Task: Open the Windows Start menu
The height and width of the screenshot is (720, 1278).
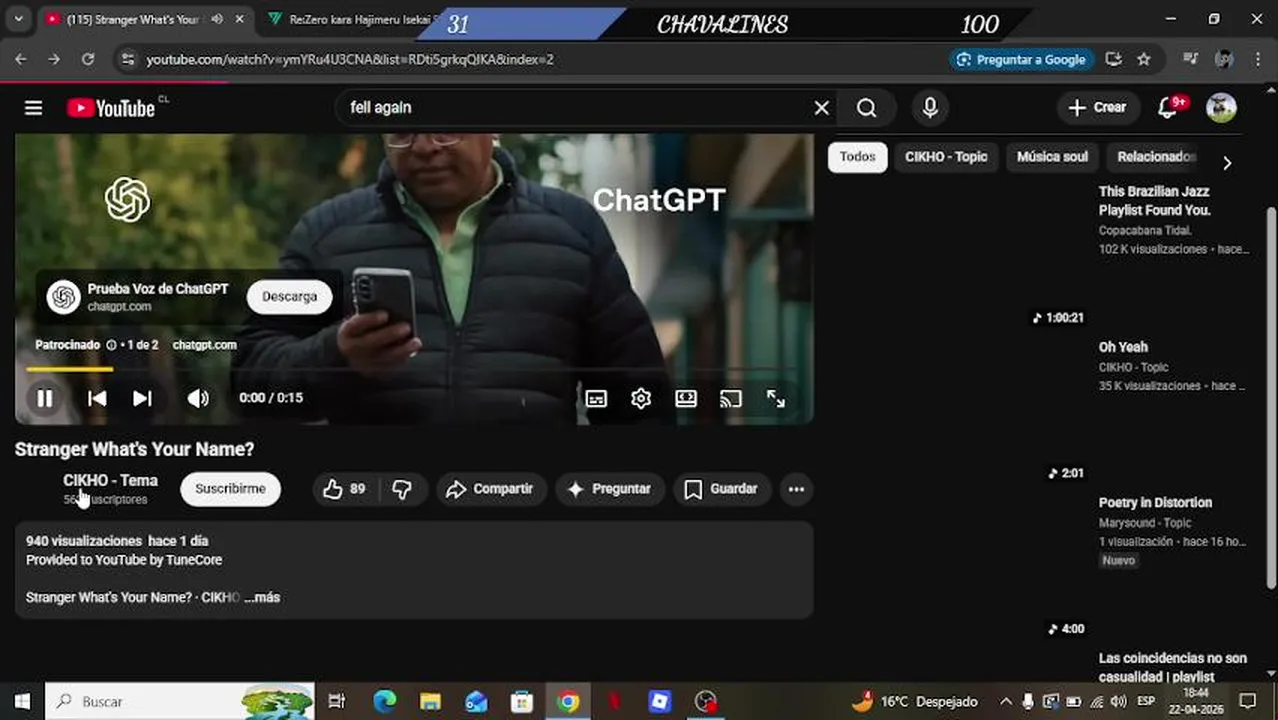Action: point(21,702)
